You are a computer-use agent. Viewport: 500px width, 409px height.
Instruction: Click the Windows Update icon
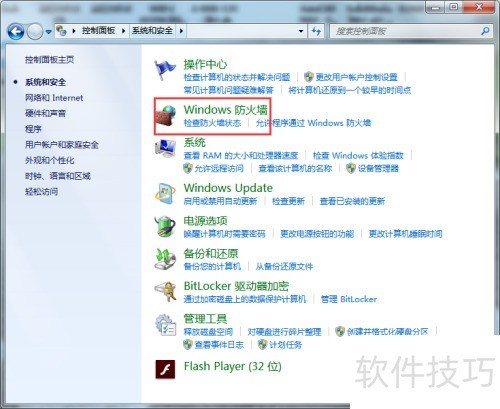[x=165, y=194]
